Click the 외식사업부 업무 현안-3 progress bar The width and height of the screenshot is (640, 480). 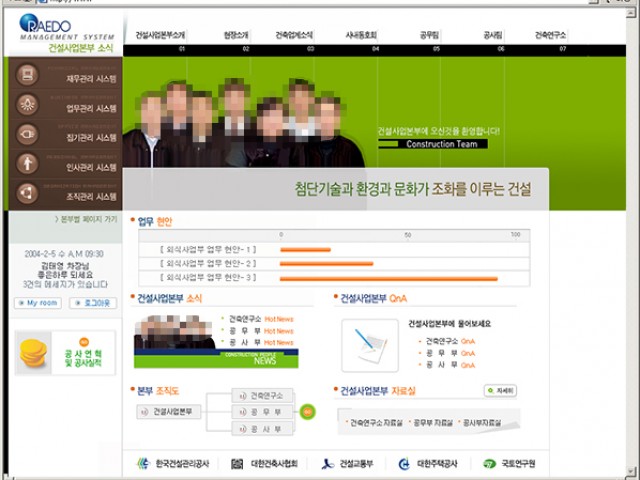(x=388, y=277)
